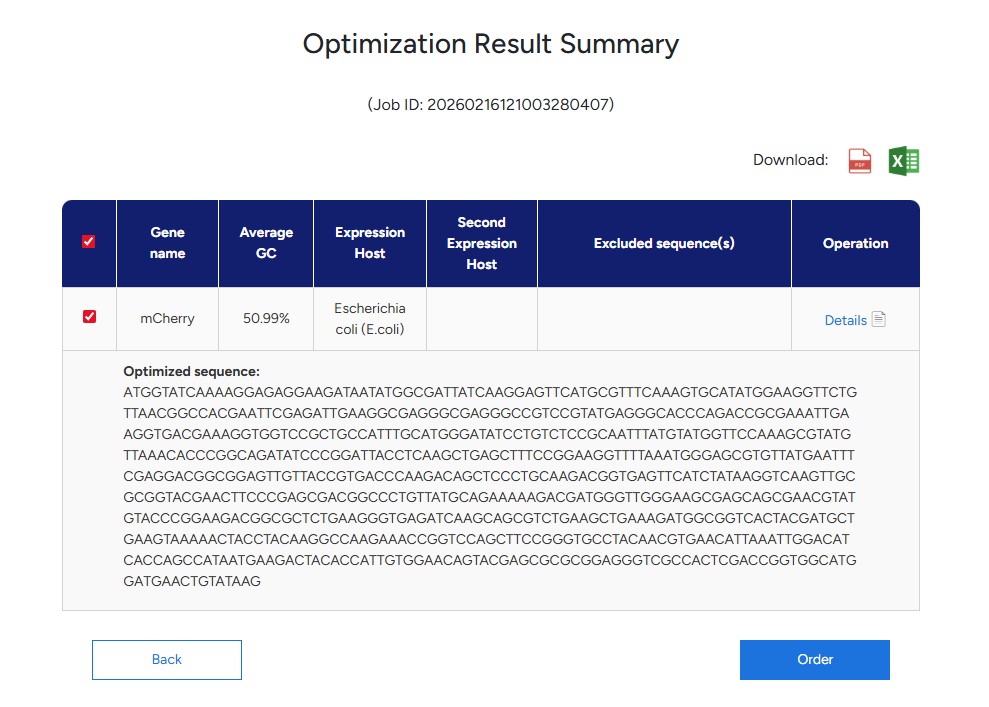Toggle the select-all checkbox in the table header

[89, 240]
